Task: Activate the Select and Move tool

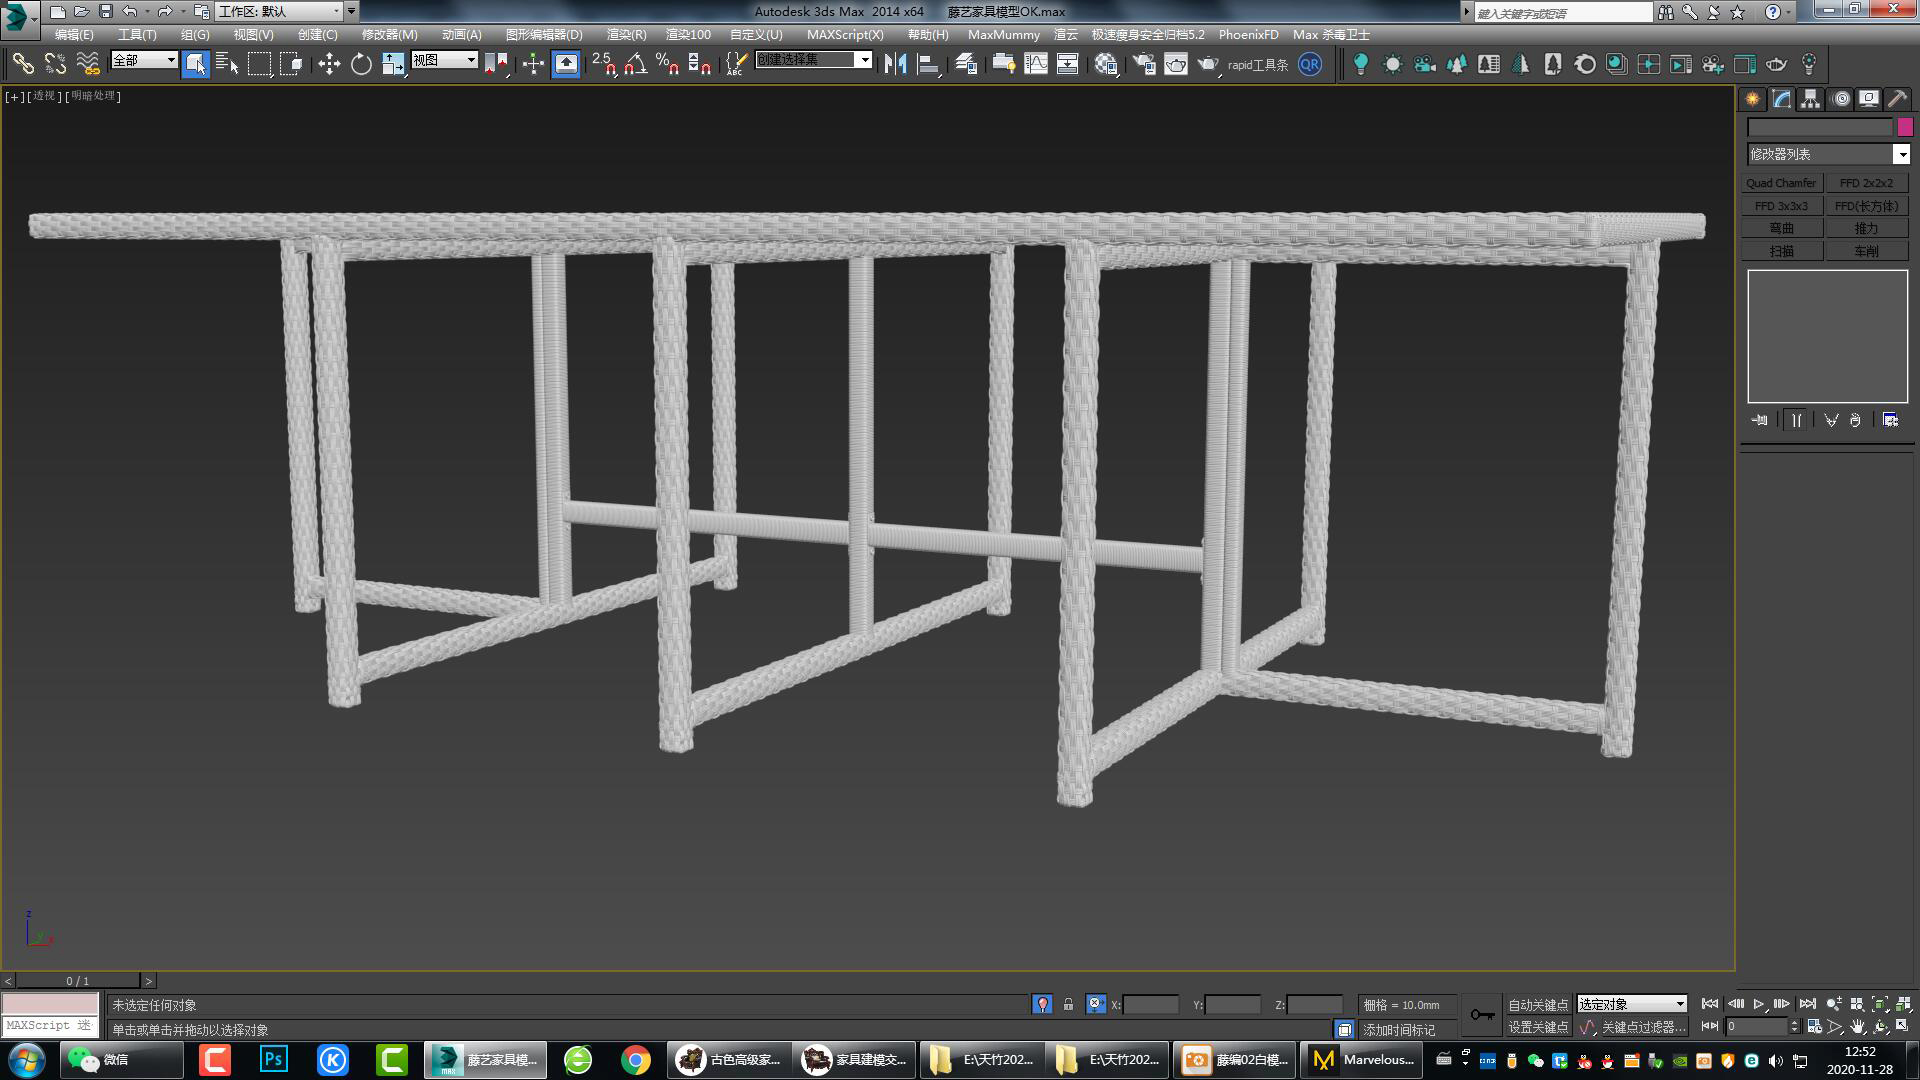Action: [329, 64]
